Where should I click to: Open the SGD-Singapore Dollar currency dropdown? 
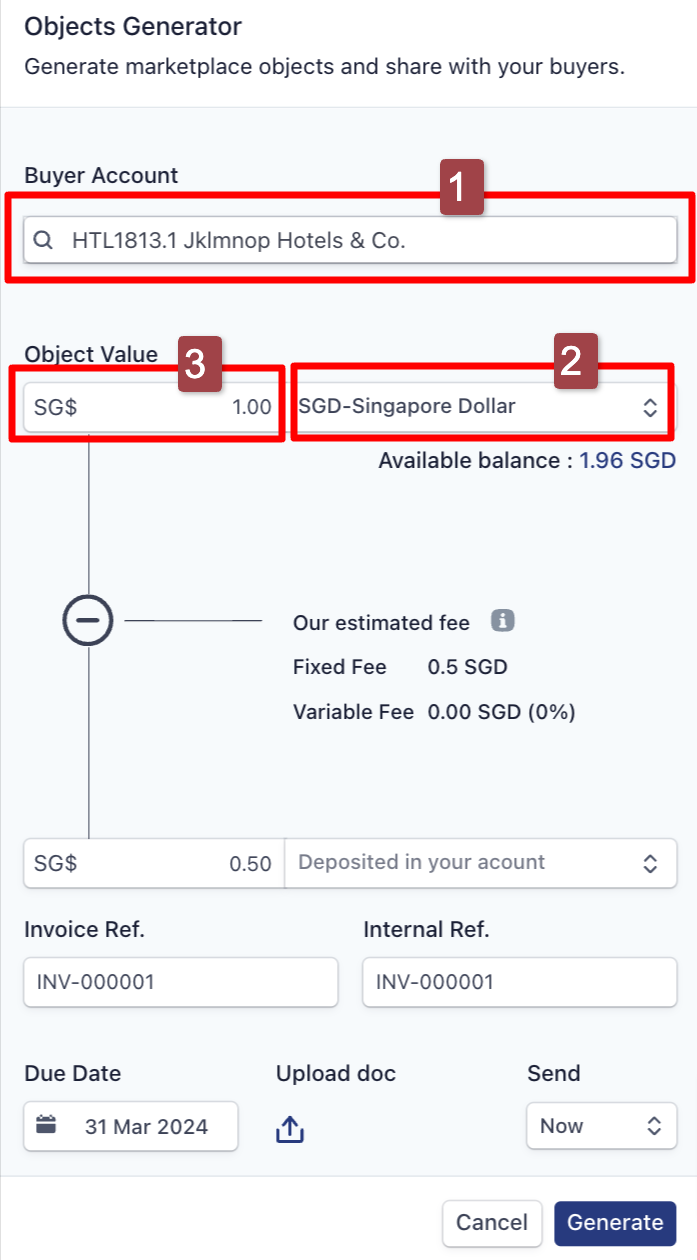[x=481, y=407]
